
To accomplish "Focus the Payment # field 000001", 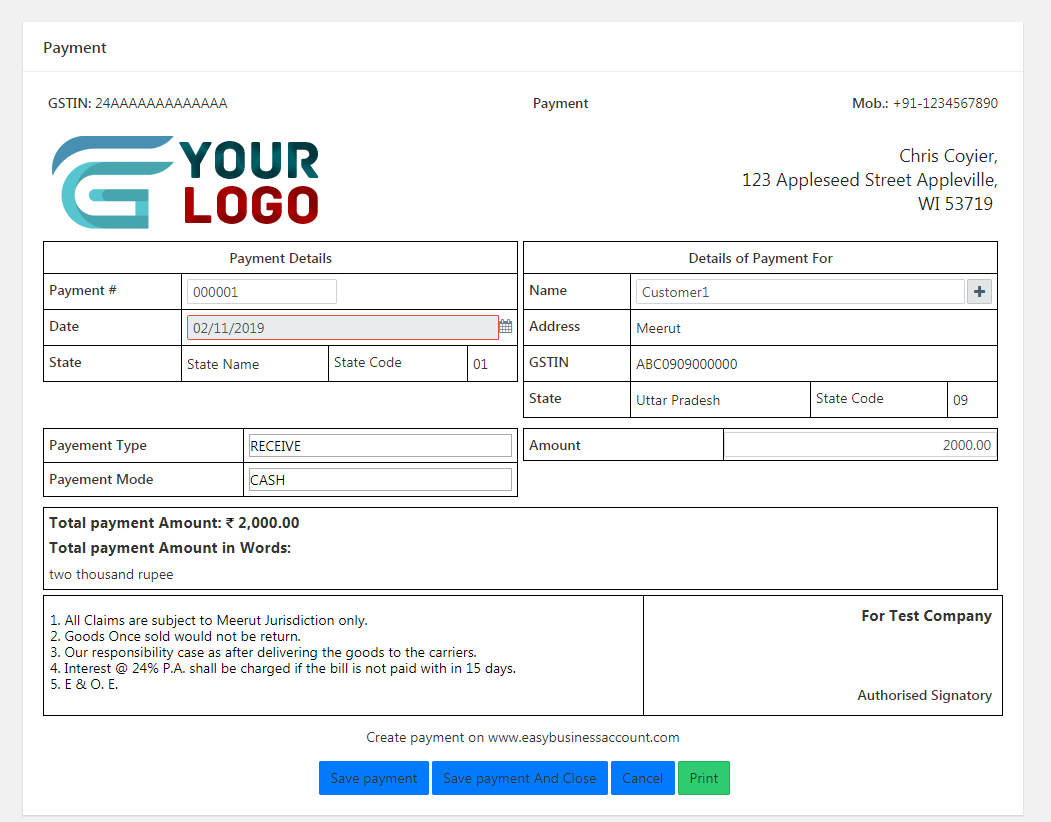I will click(x=261, y=292).
